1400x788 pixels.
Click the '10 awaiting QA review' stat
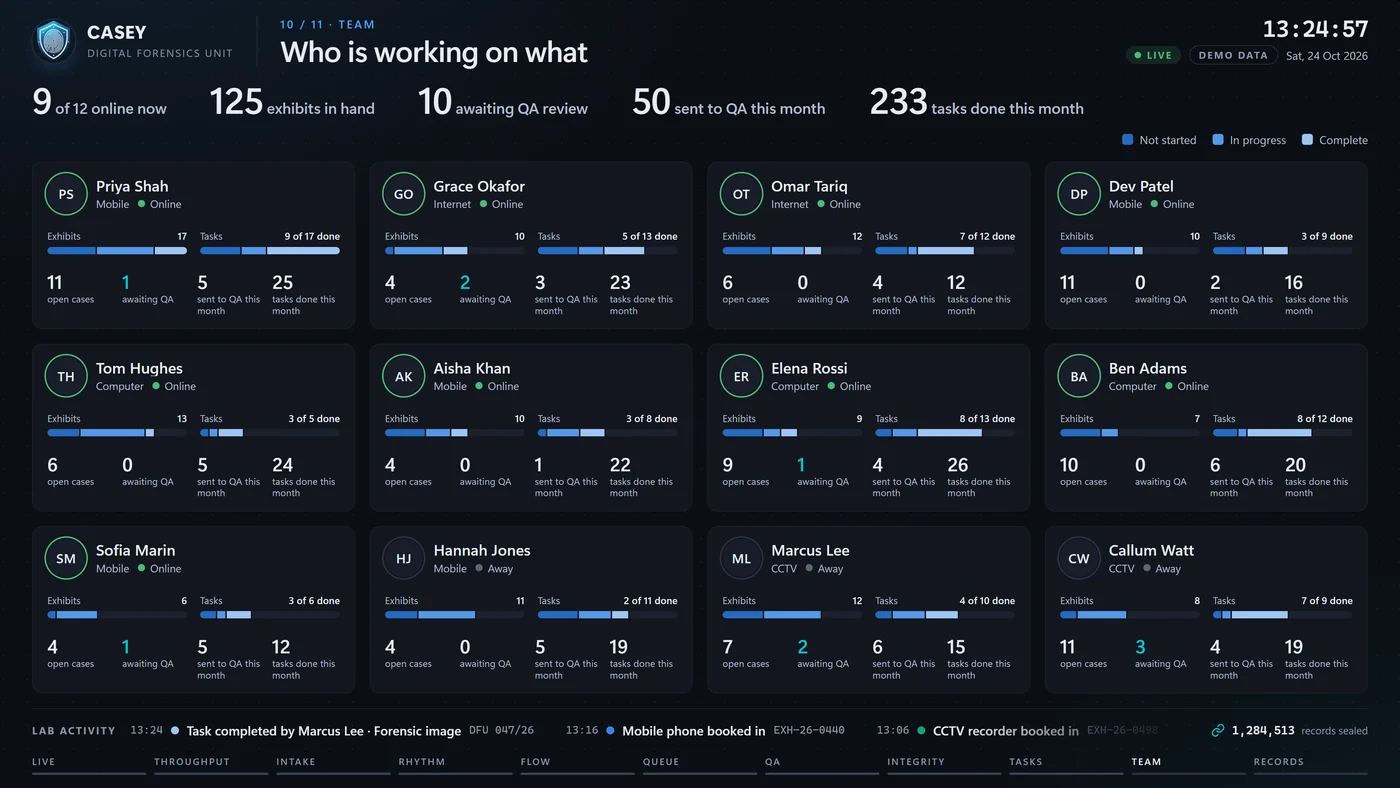coord(503,102)
